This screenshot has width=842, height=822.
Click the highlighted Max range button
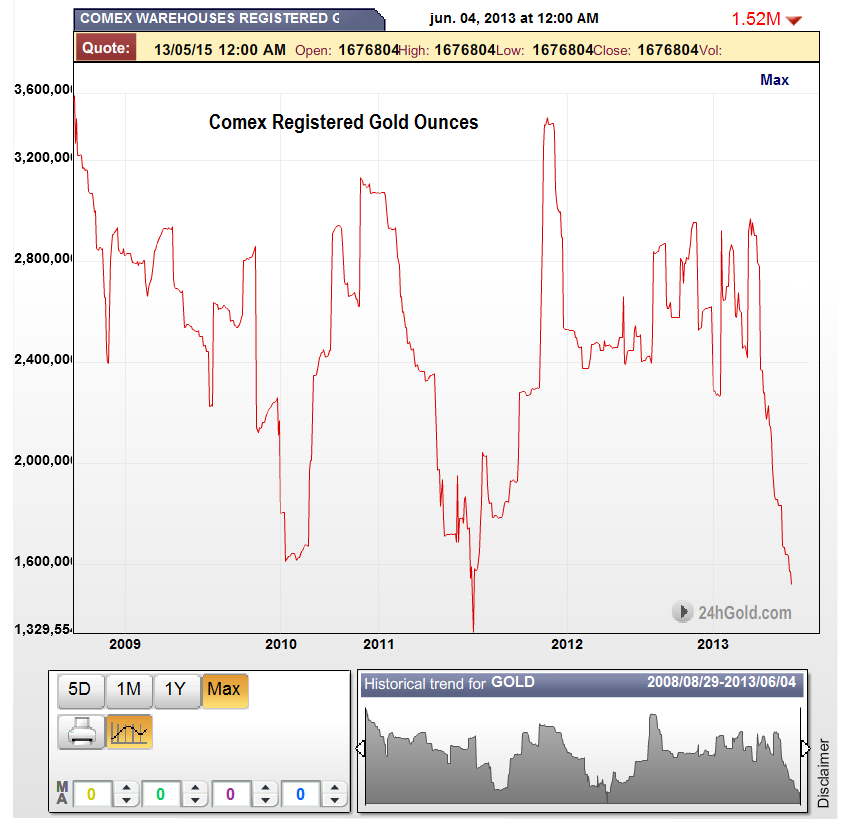point(224,691)
